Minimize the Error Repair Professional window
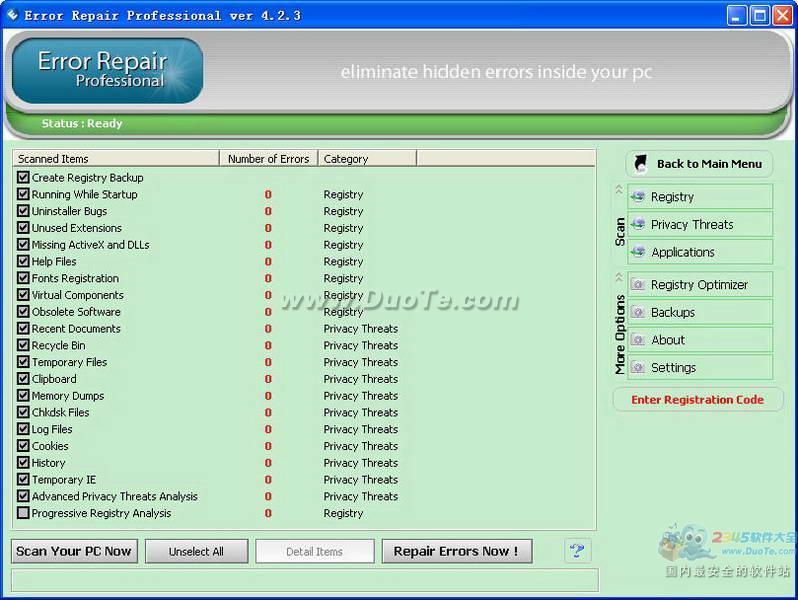 736,15
